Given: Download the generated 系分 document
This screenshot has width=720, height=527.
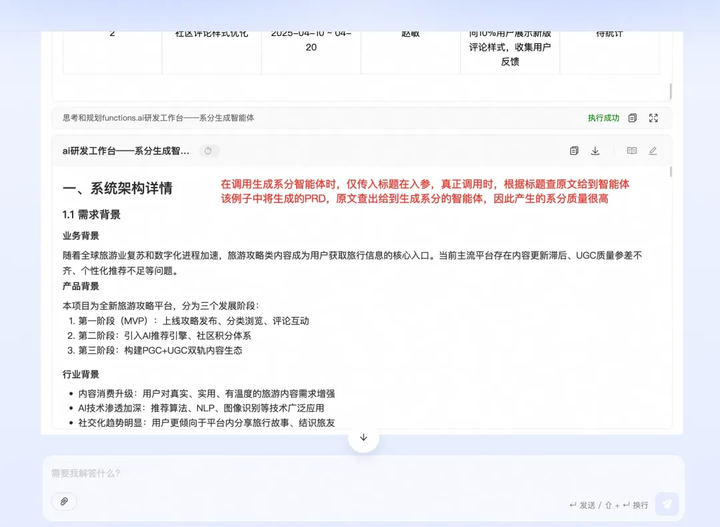Looking at the screenshot, I should tap(595, 151).
